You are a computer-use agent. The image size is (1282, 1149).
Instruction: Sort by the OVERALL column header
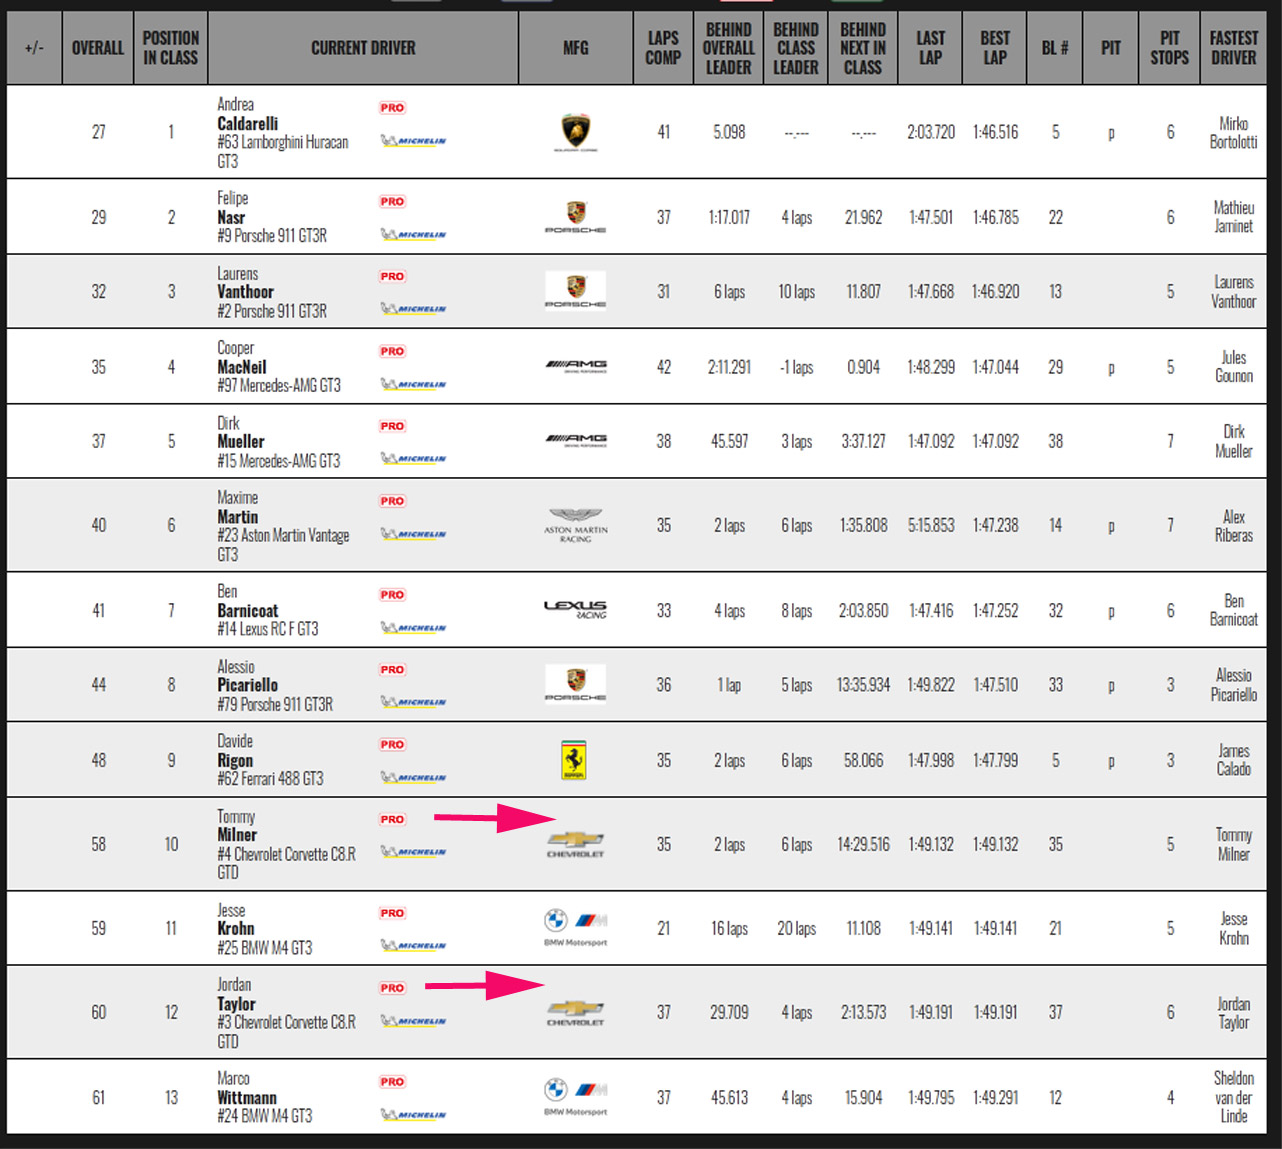coord(98,48)
